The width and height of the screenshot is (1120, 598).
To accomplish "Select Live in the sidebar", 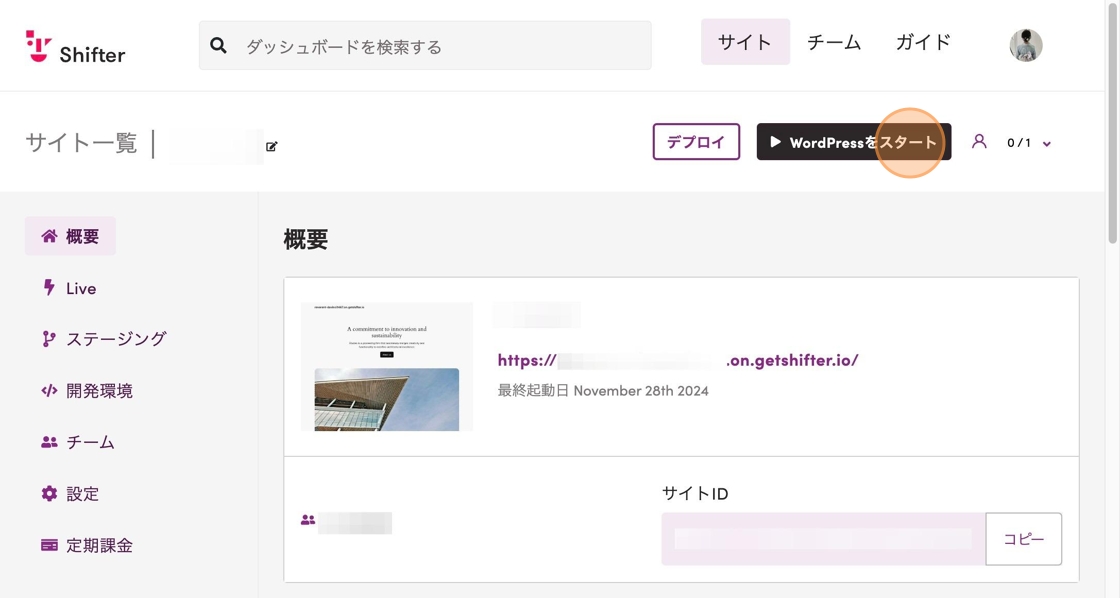I will (x=69, y=288).
